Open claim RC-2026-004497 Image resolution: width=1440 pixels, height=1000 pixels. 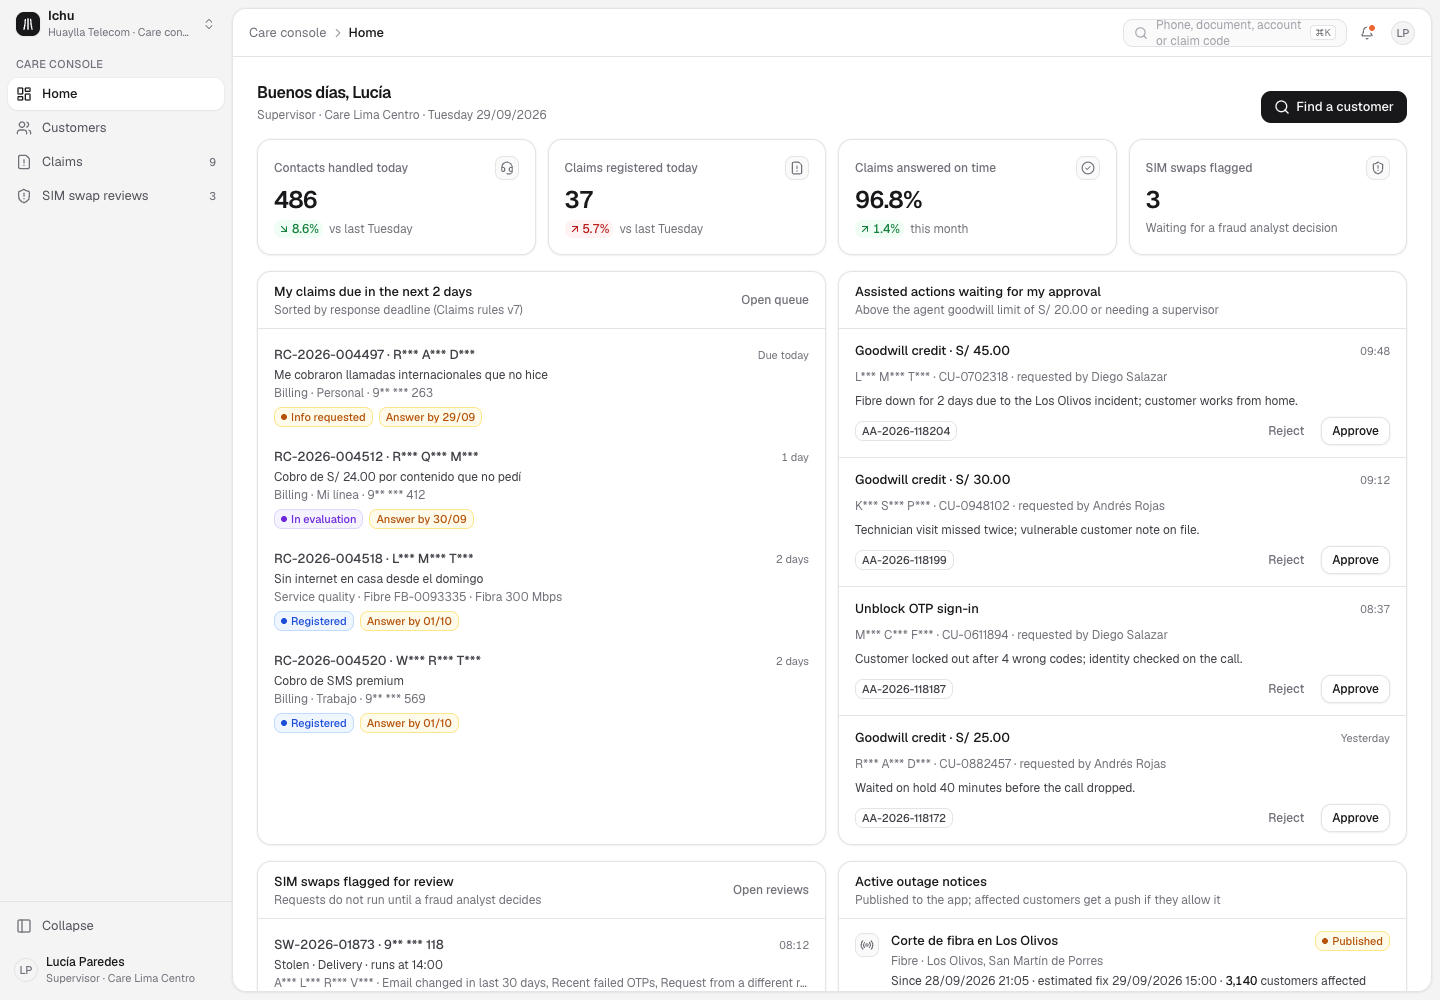pos(541,386)
